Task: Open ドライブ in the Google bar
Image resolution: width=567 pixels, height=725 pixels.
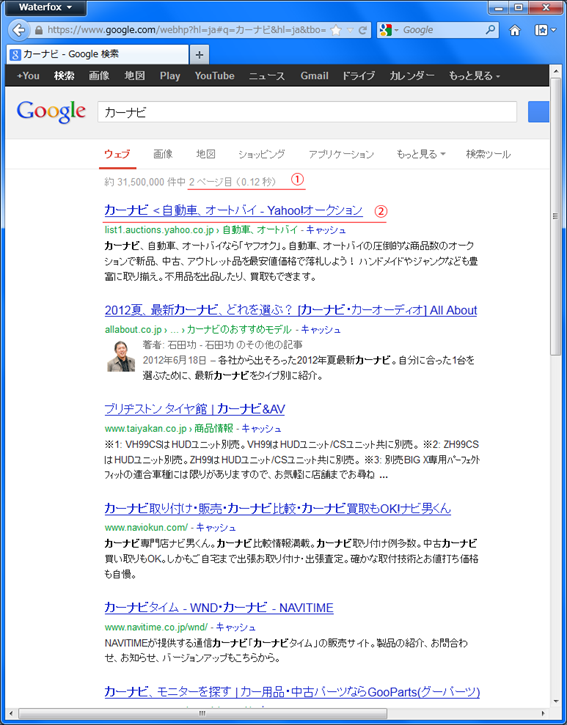Action: 358,76
